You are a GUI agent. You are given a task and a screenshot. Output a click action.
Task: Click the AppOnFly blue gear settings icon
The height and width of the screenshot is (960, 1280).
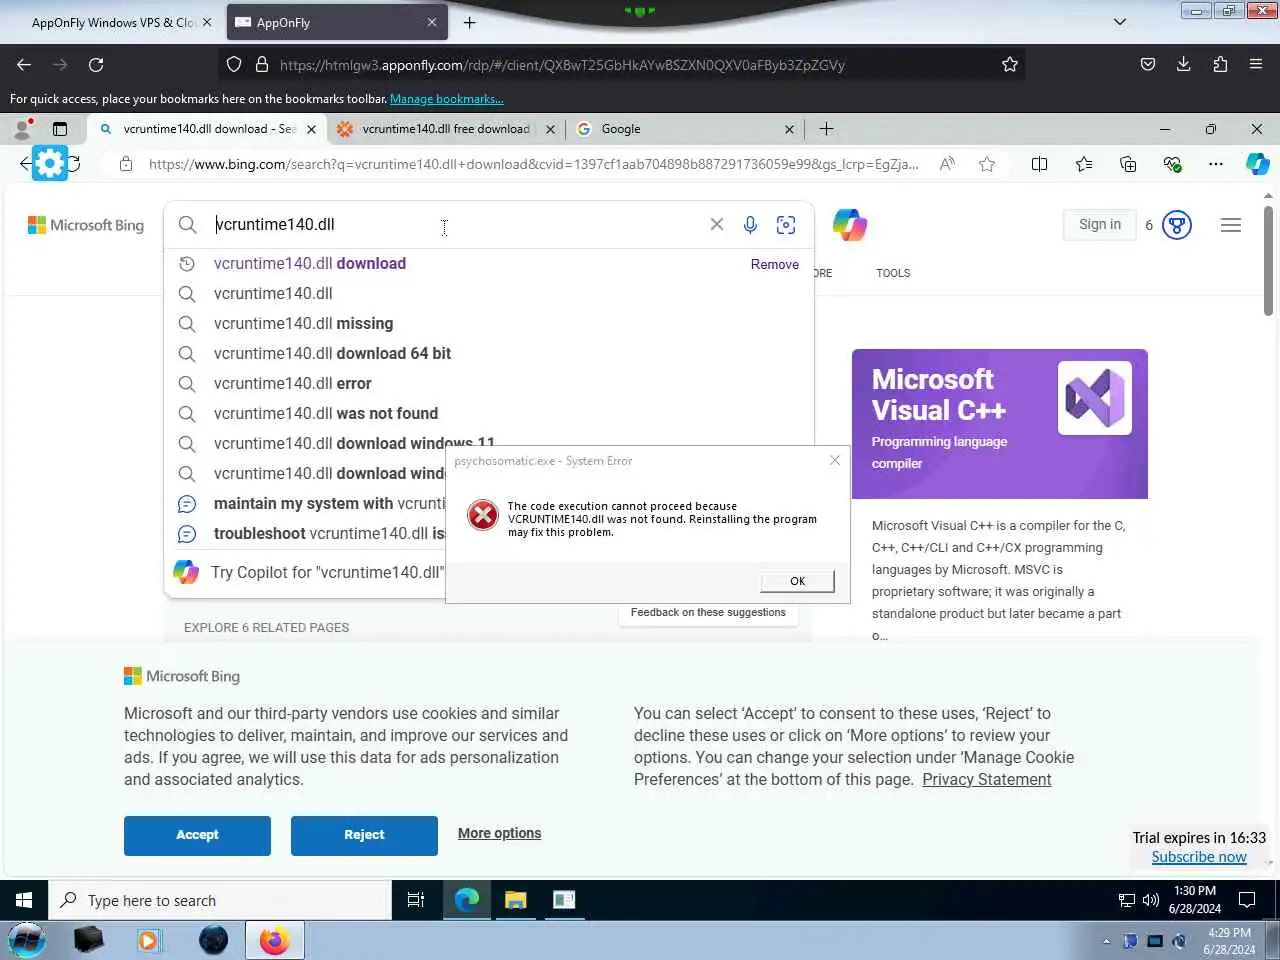pos(49,162)
